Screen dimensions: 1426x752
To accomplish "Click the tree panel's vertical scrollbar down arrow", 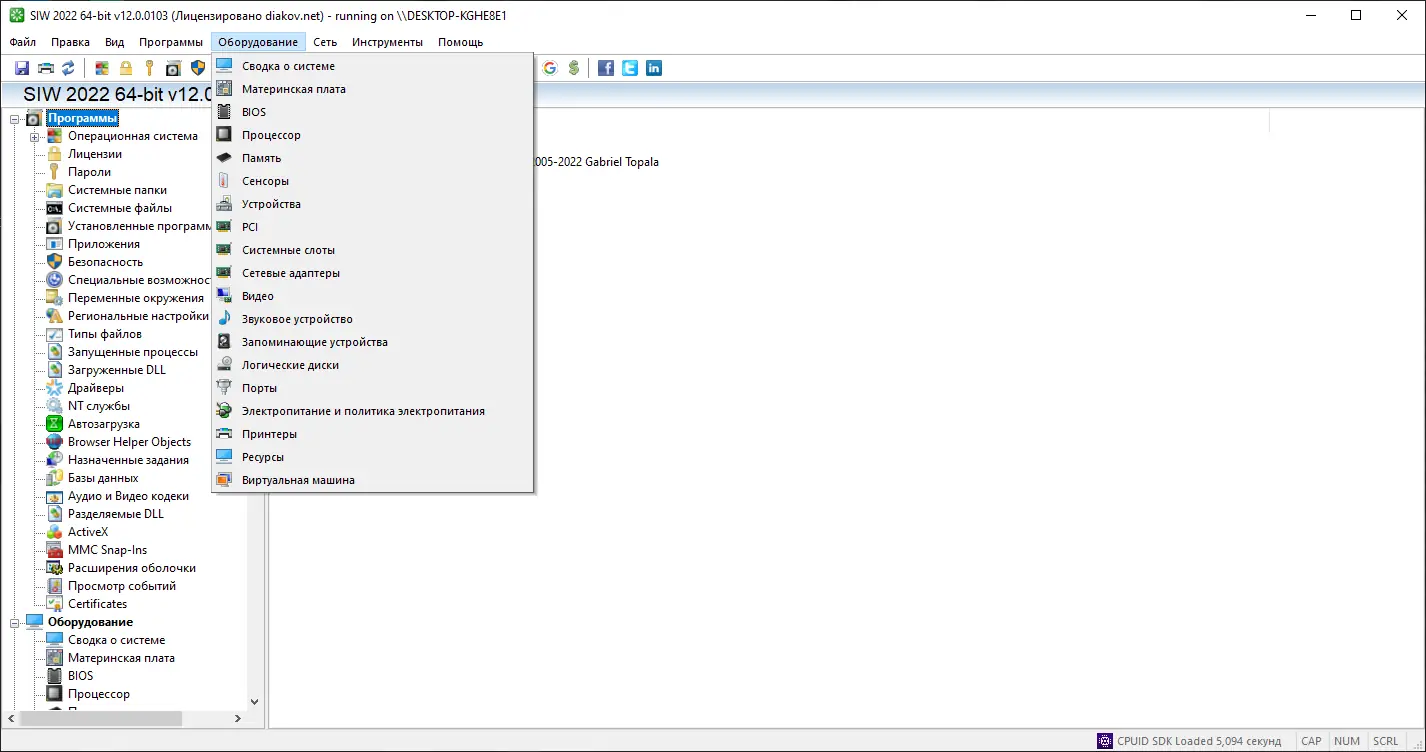I will click(254, 702).
